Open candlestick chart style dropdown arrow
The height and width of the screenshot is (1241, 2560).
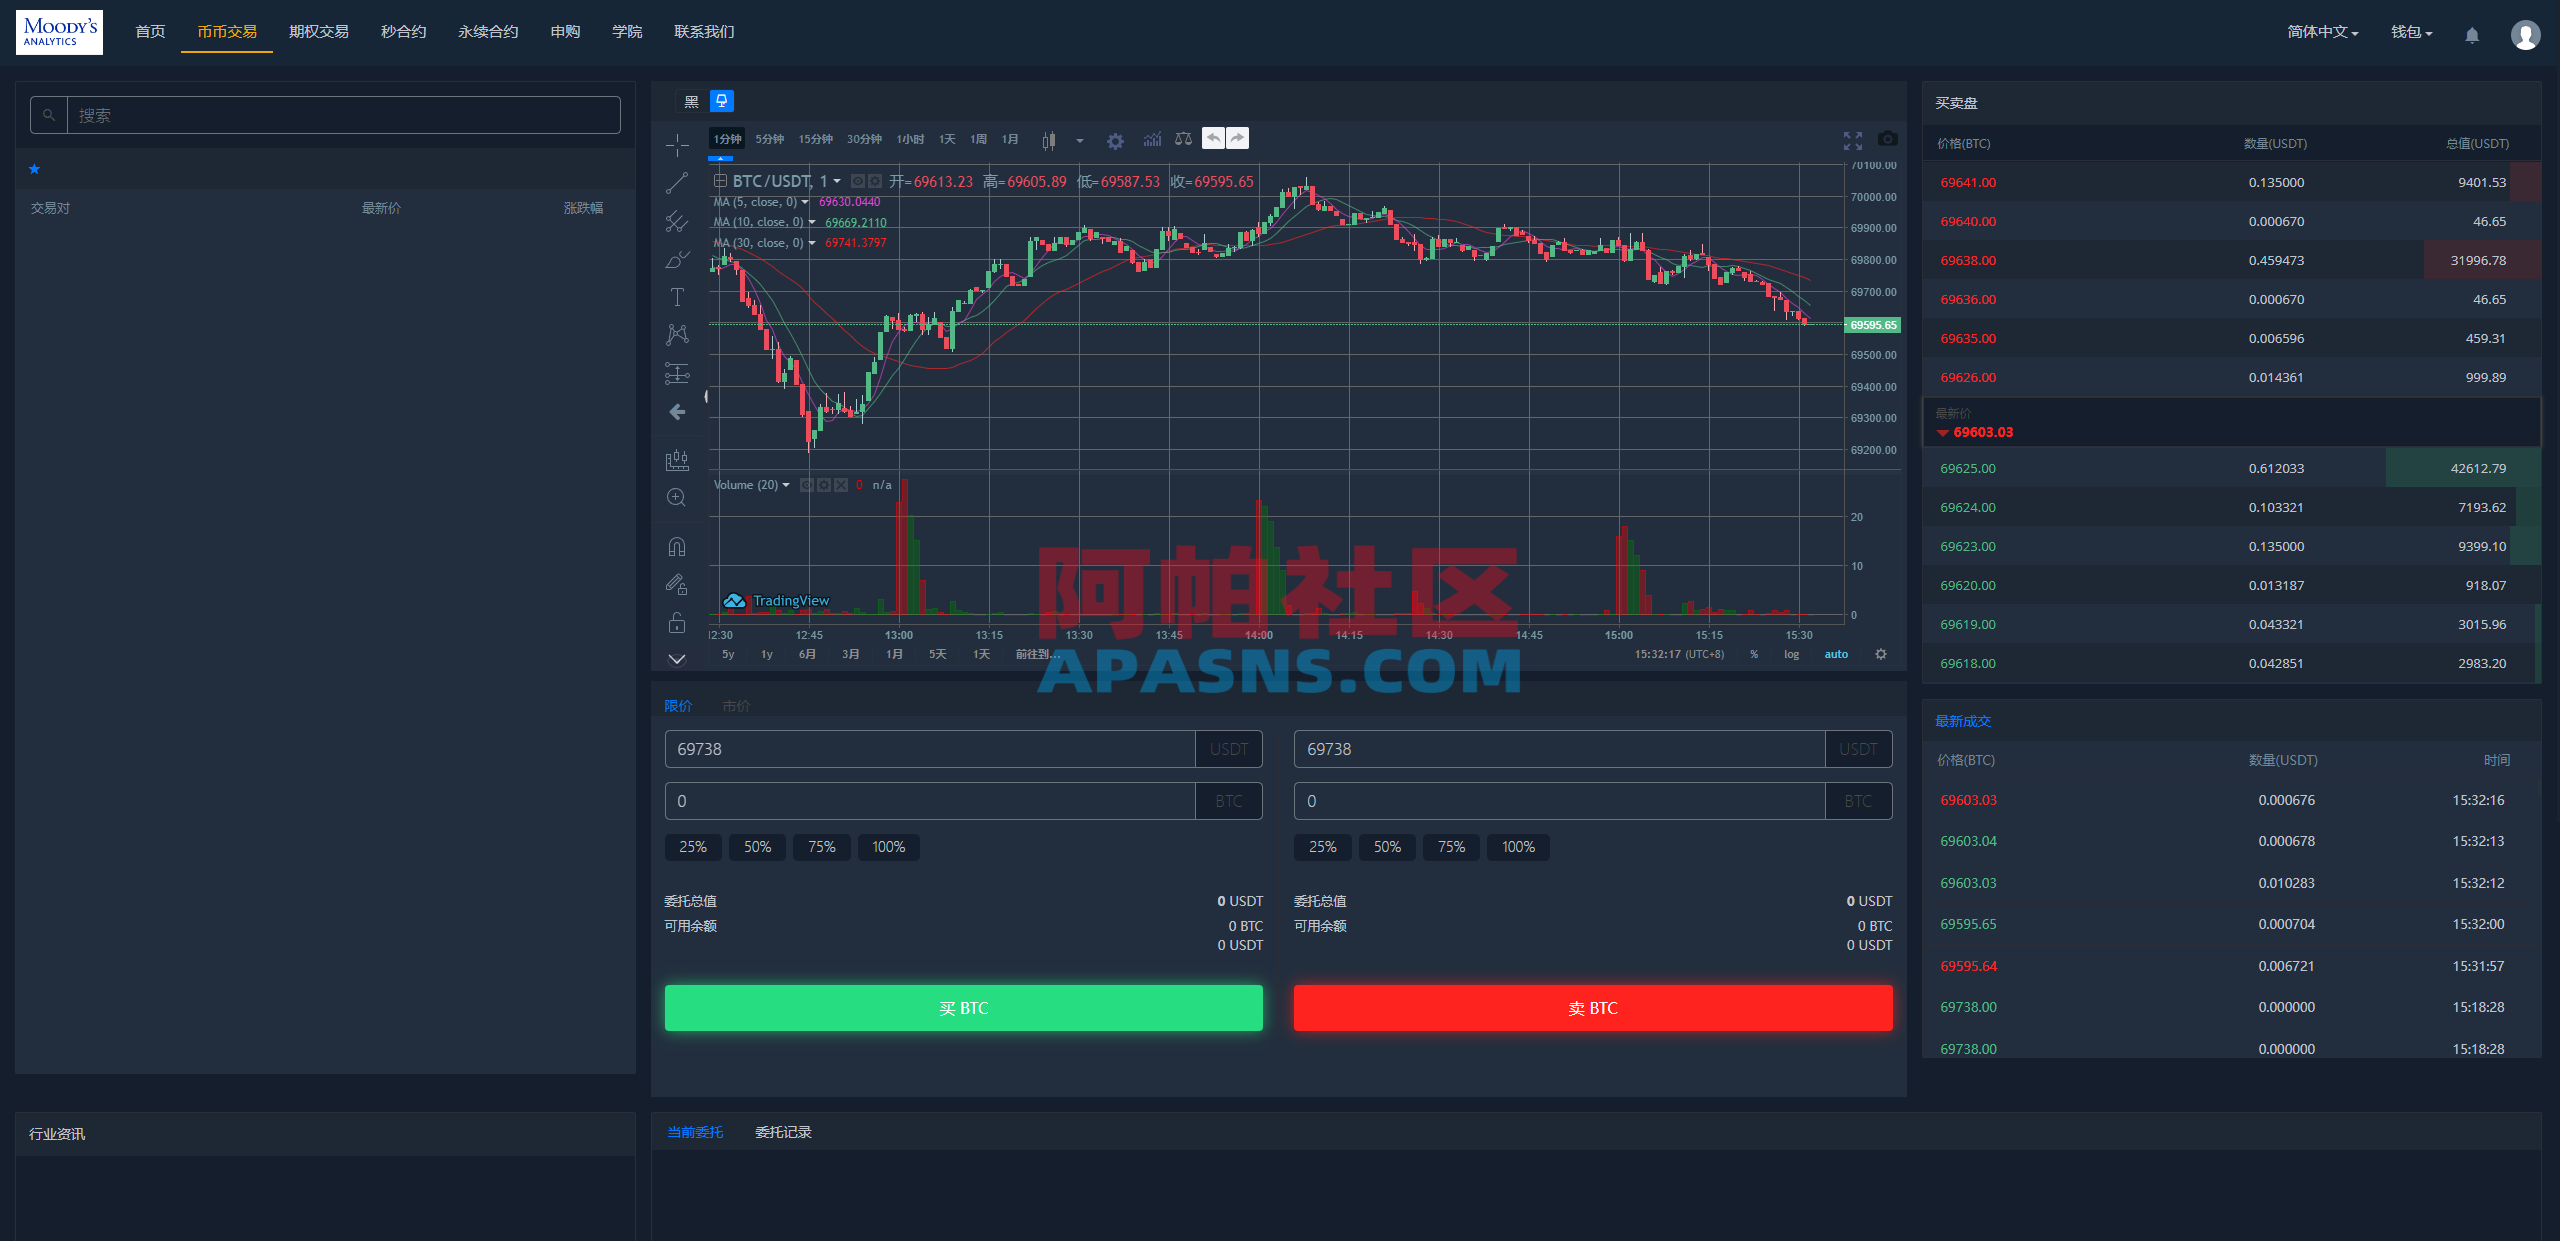coord(1079,141)
